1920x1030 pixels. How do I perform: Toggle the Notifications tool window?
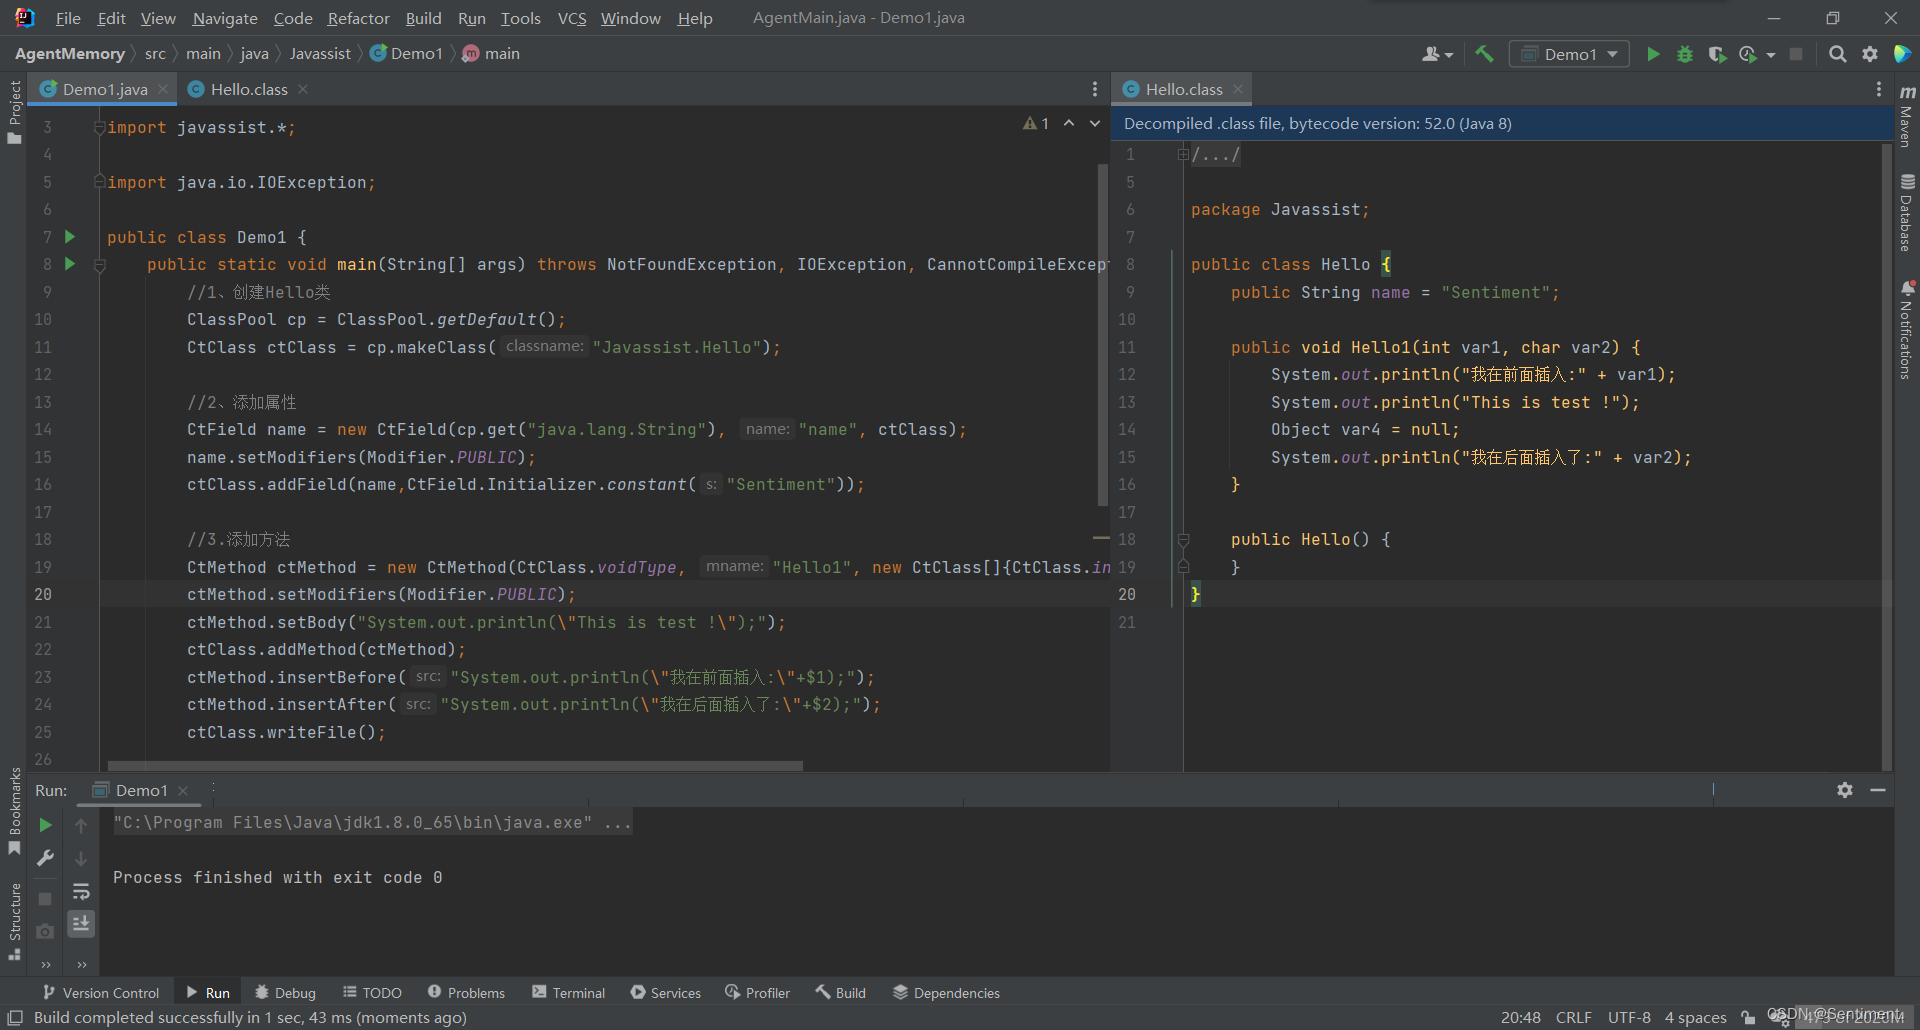click(1907, 330)
